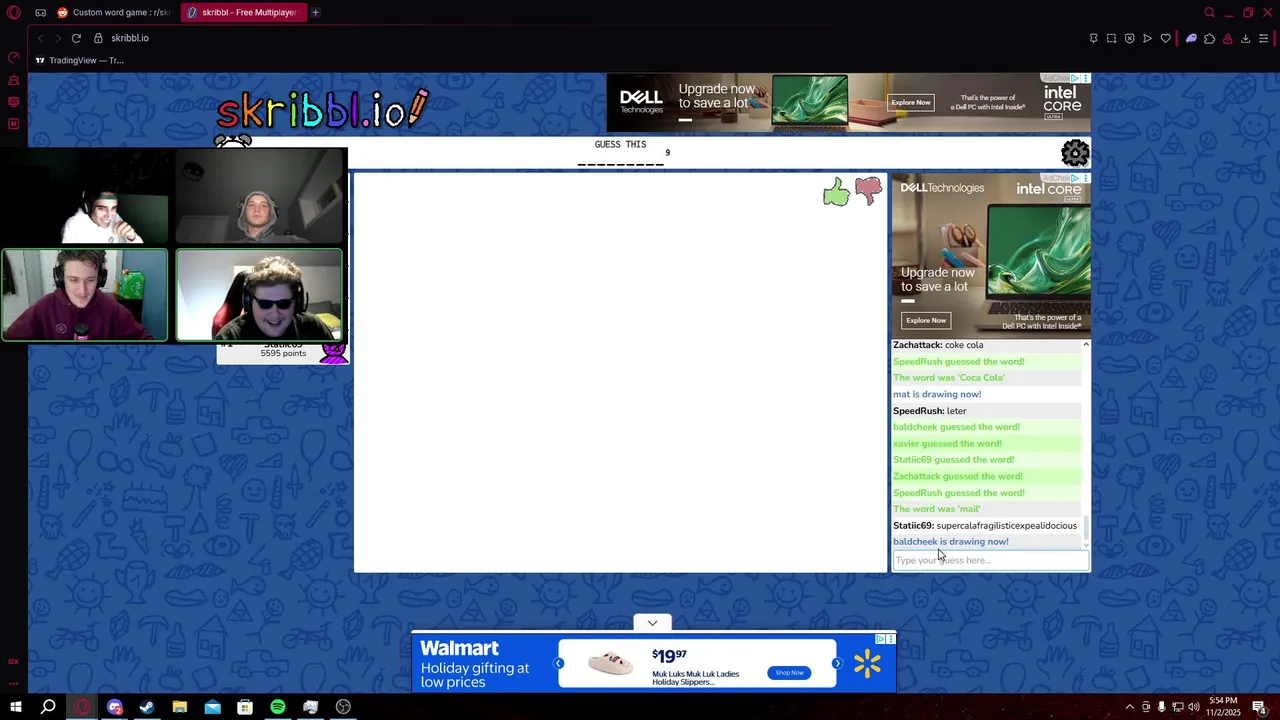Click Explore Now in top Dell banner

(x=911, y=102)
